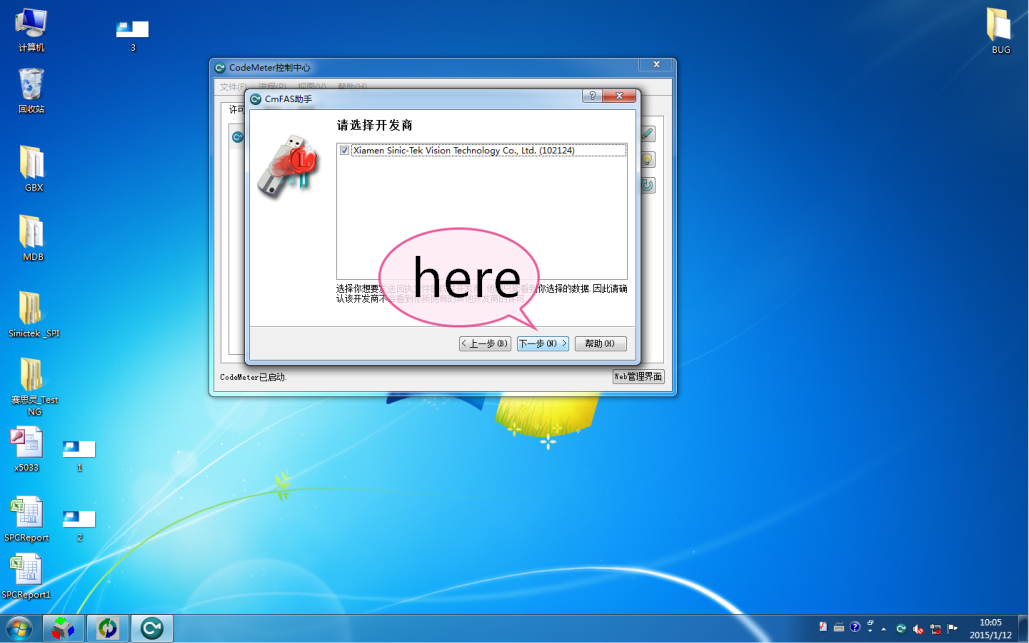Uncheck the Xiamen Sinic-Tek Vision Technology checkbox
The image size is (1029, 643).
pos(345,151)
